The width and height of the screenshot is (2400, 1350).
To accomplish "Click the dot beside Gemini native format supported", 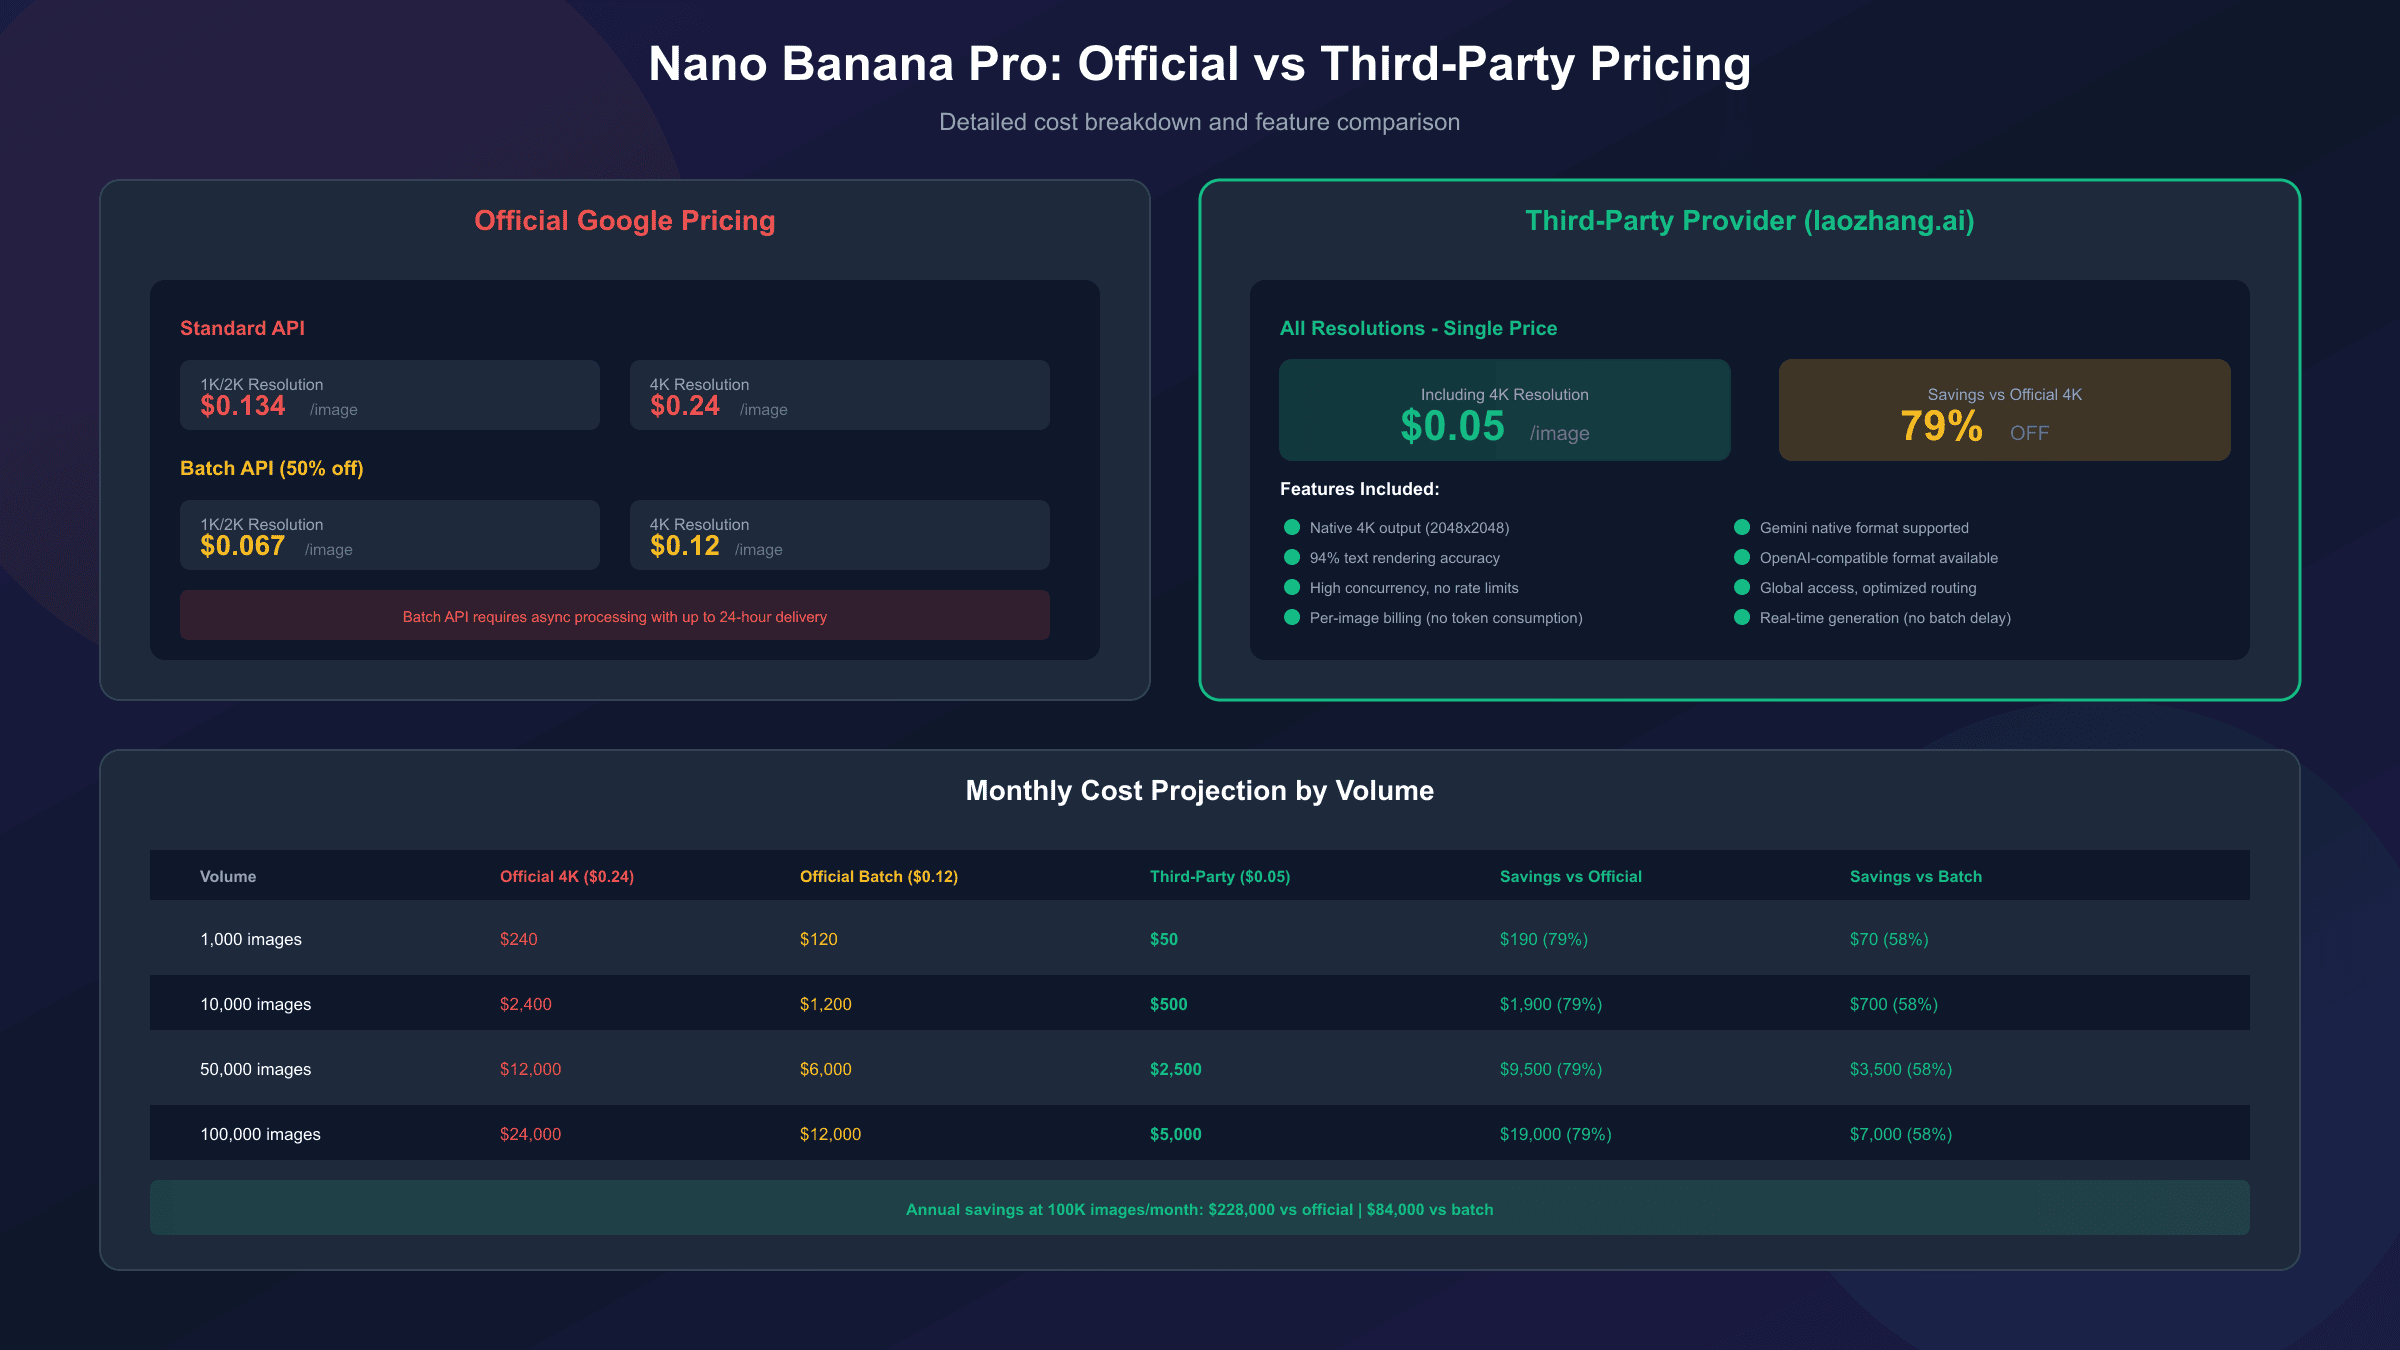I will point(1742,527).
